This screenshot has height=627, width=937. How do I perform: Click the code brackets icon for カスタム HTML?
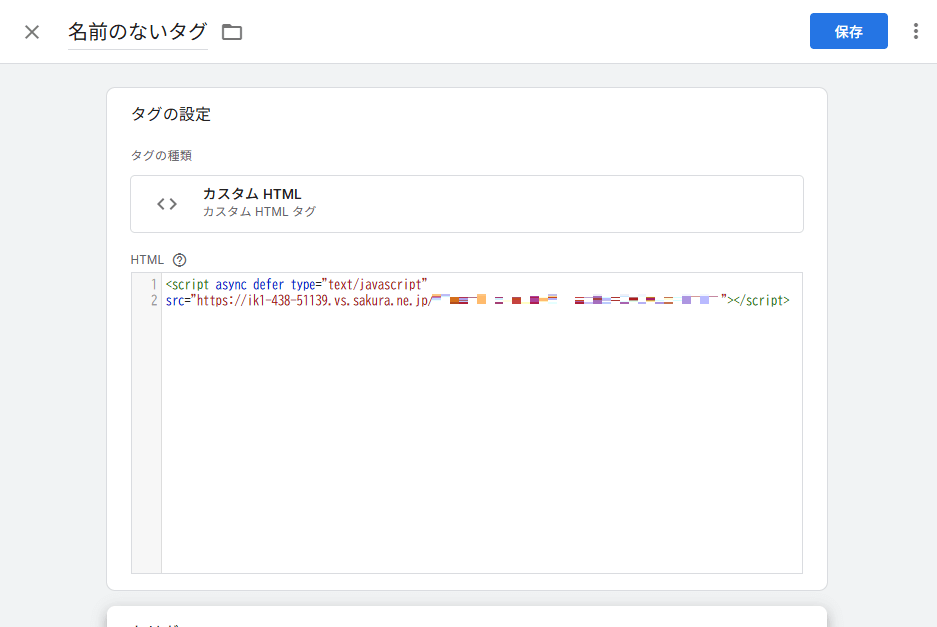click(167, 204)
